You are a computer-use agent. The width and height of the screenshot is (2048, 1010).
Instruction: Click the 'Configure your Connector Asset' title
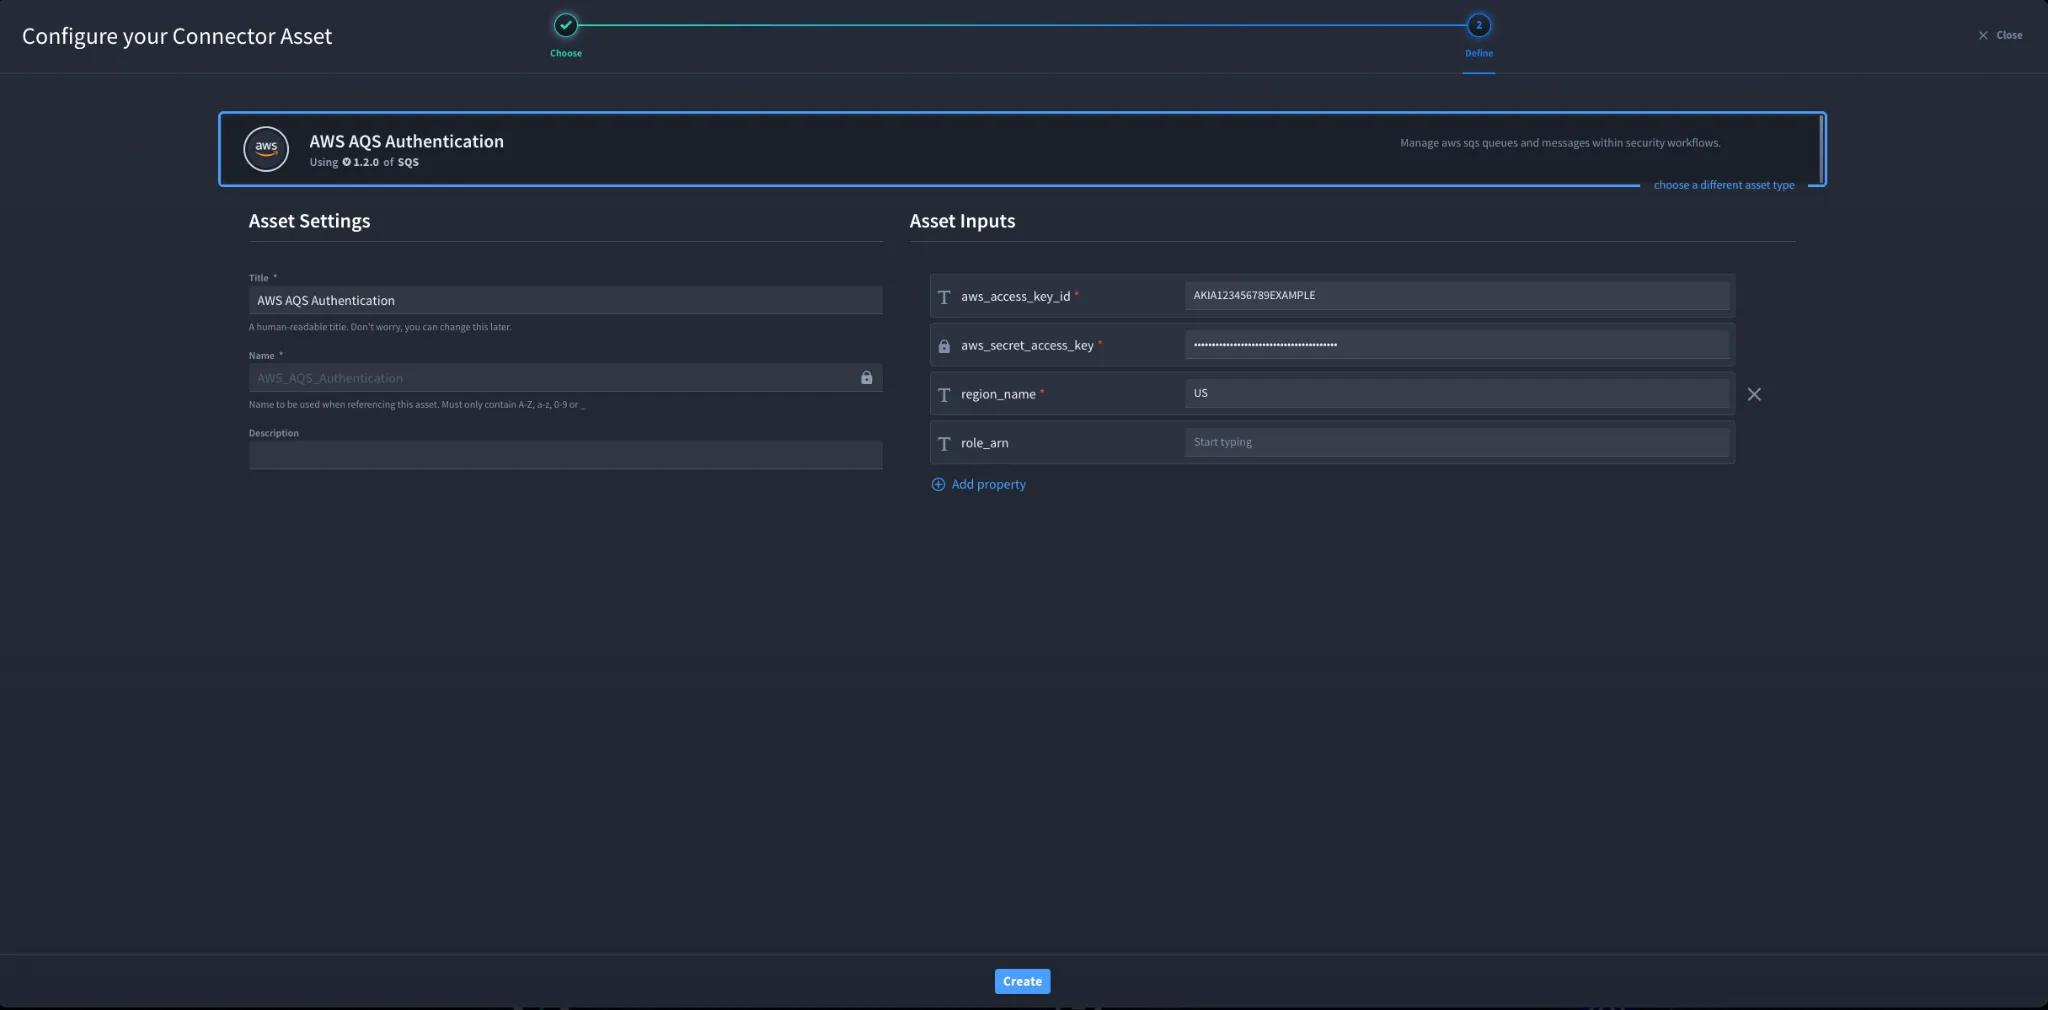coord(177,36)
